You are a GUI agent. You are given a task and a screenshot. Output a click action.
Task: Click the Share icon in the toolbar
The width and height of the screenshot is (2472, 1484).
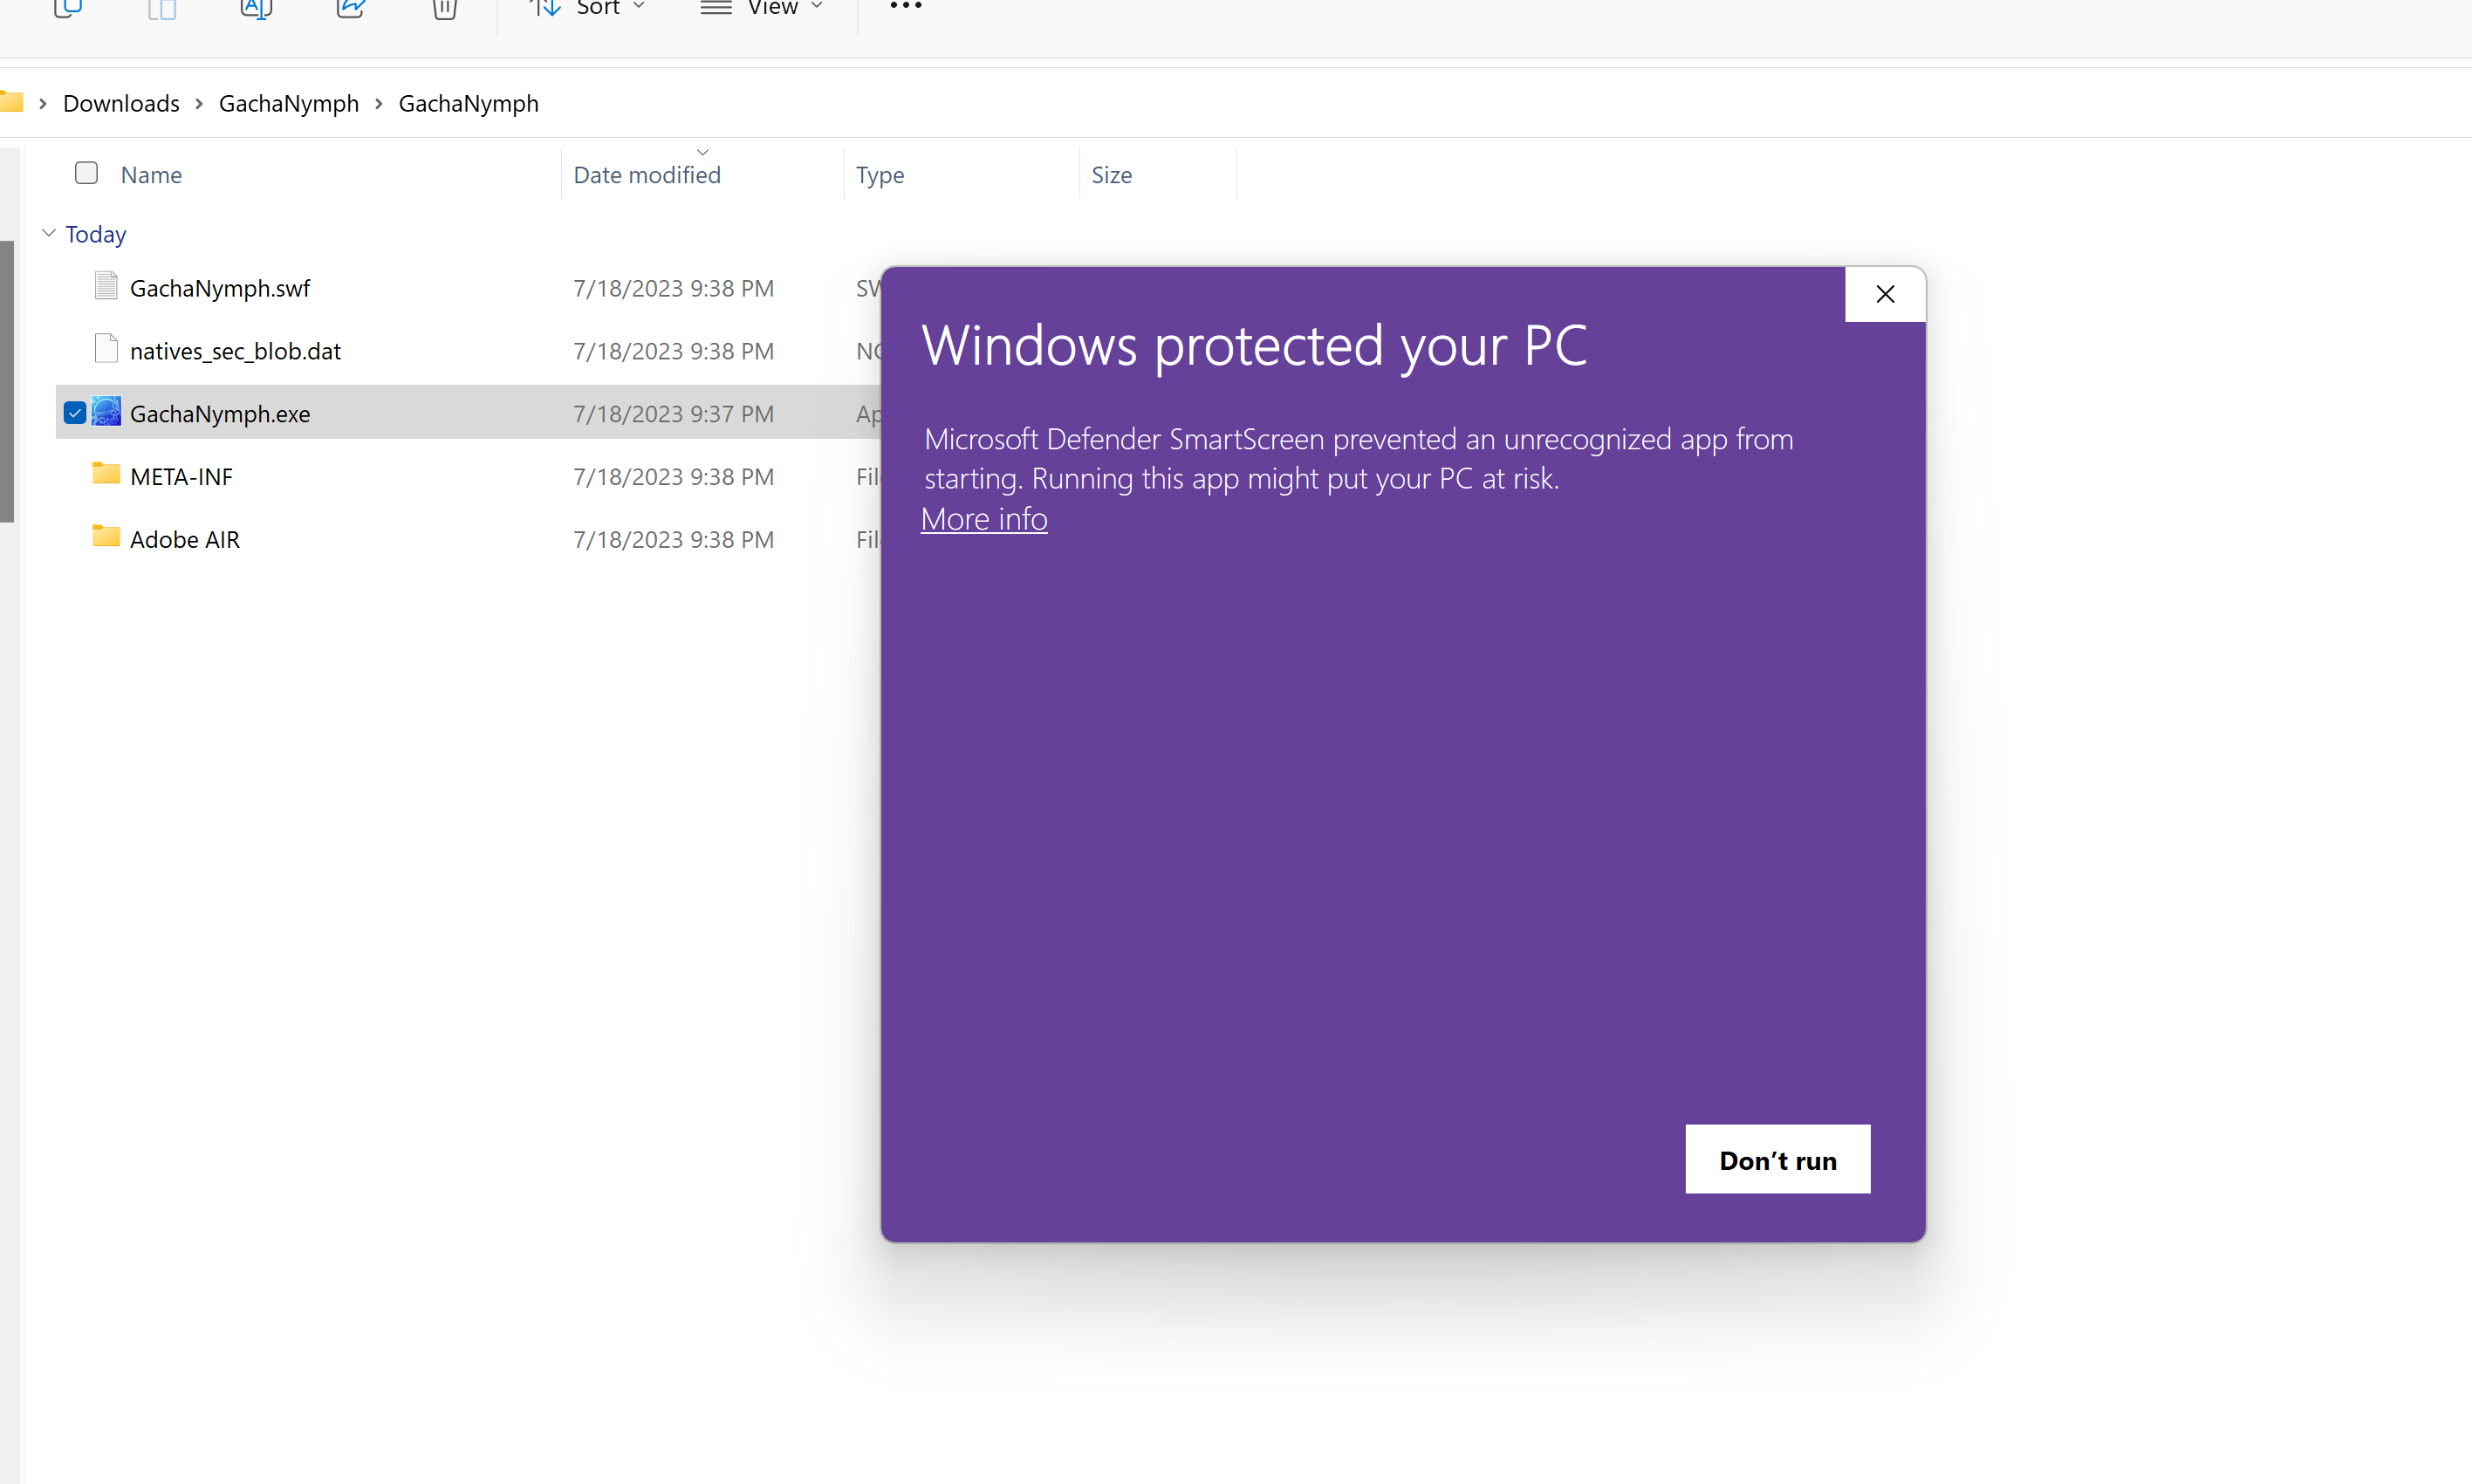pos(351,8)
